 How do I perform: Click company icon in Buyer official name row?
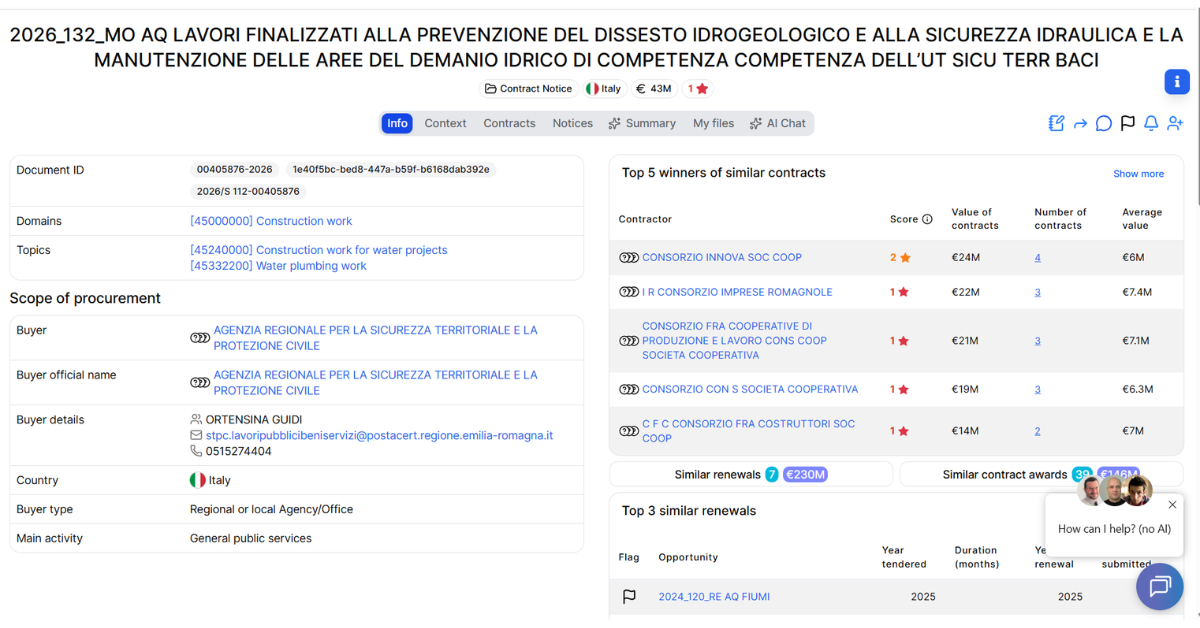200,383
